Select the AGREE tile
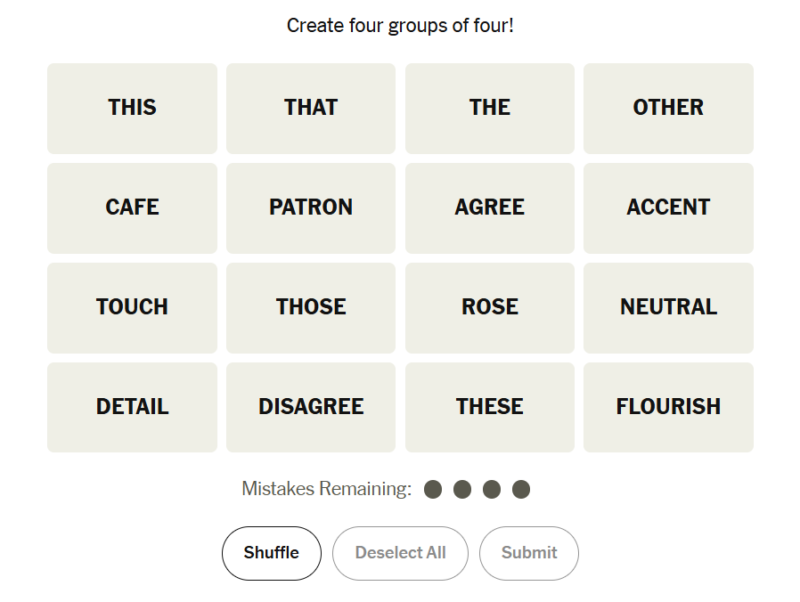This screenshot has width=800, height=602. (x=490, y=208)
